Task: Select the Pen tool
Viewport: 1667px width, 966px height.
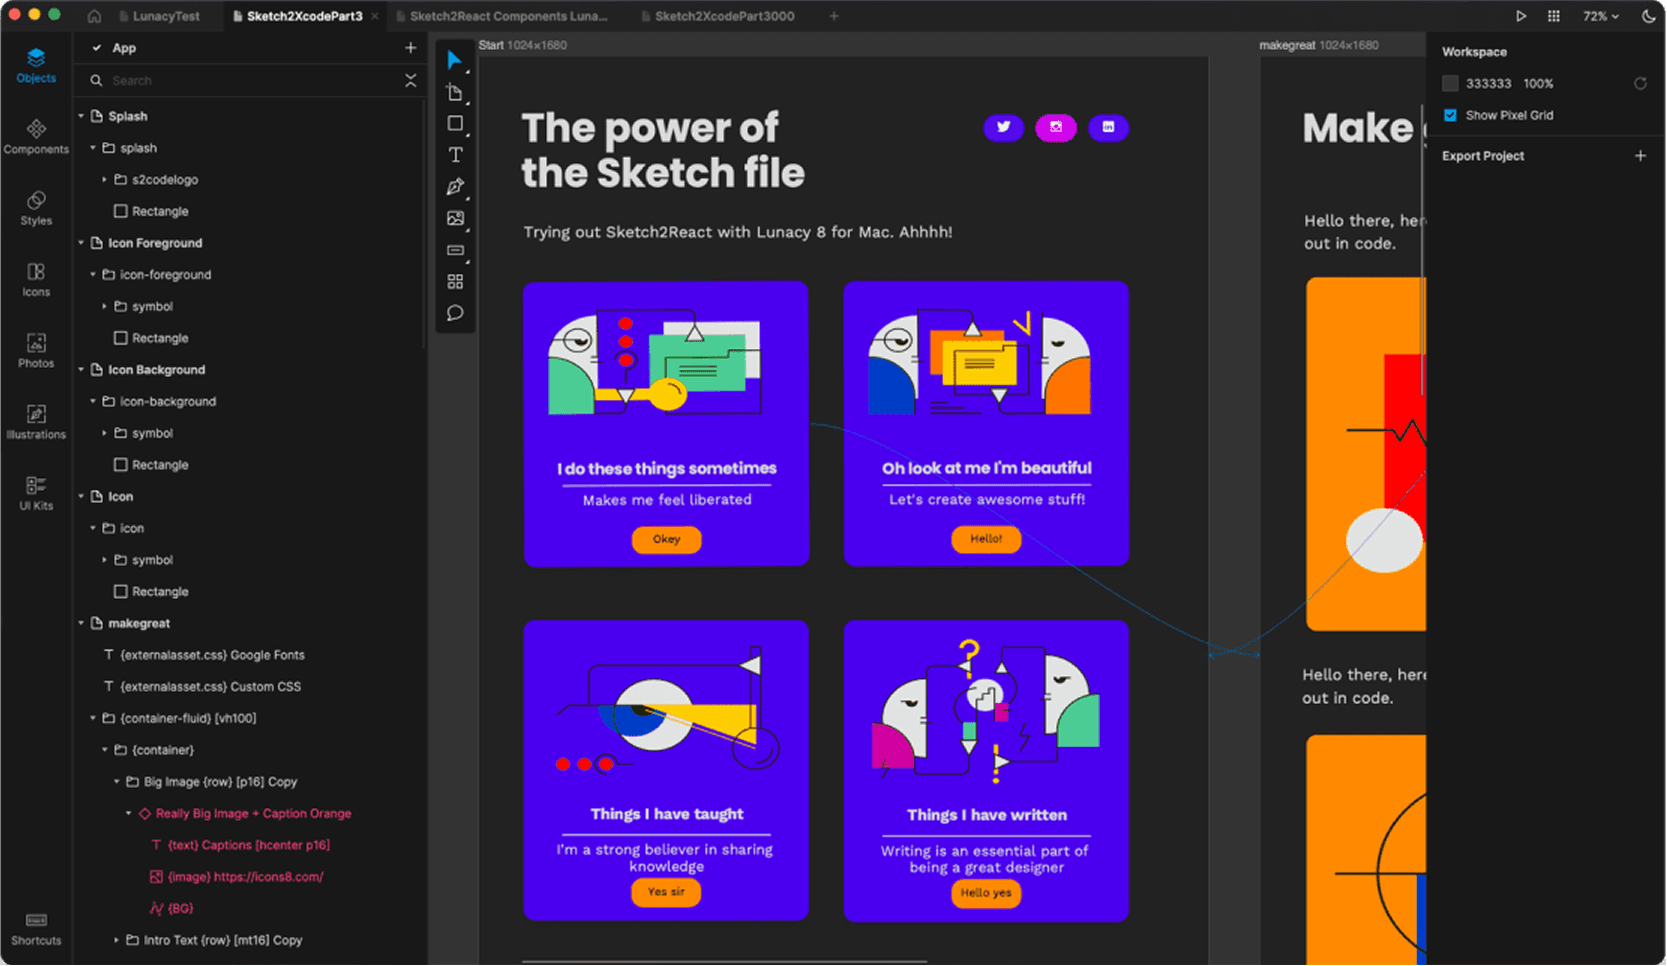Action: [455, 187]
